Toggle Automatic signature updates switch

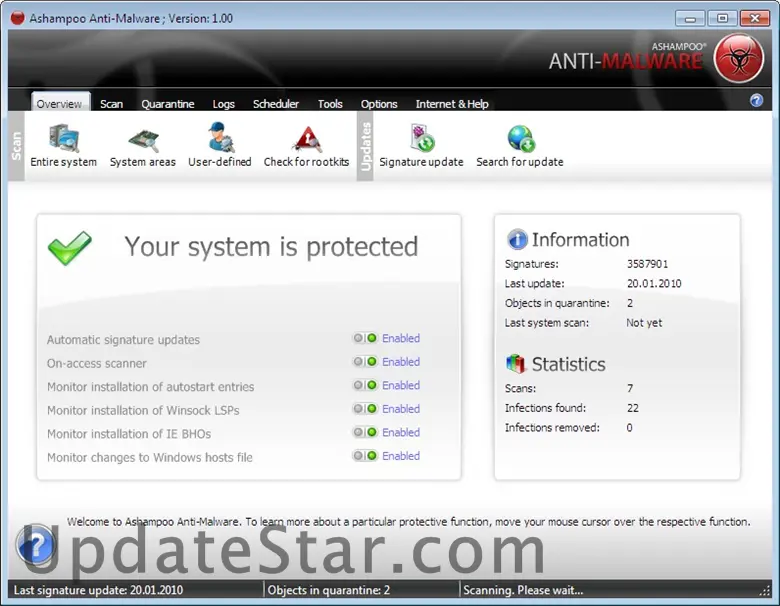(365, 338)
